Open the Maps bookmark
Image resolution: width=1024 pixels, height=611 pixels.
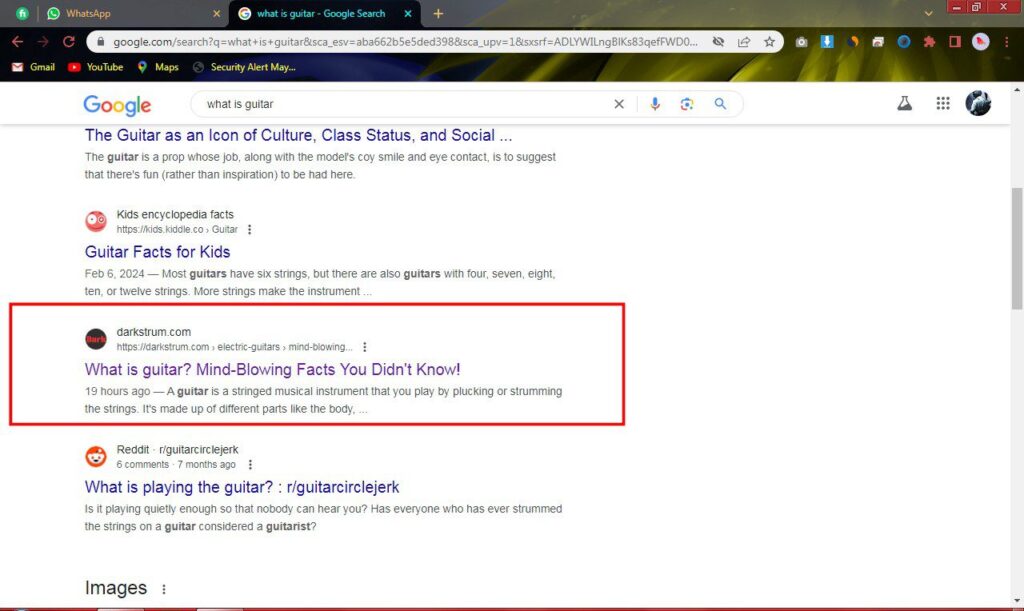157,67
